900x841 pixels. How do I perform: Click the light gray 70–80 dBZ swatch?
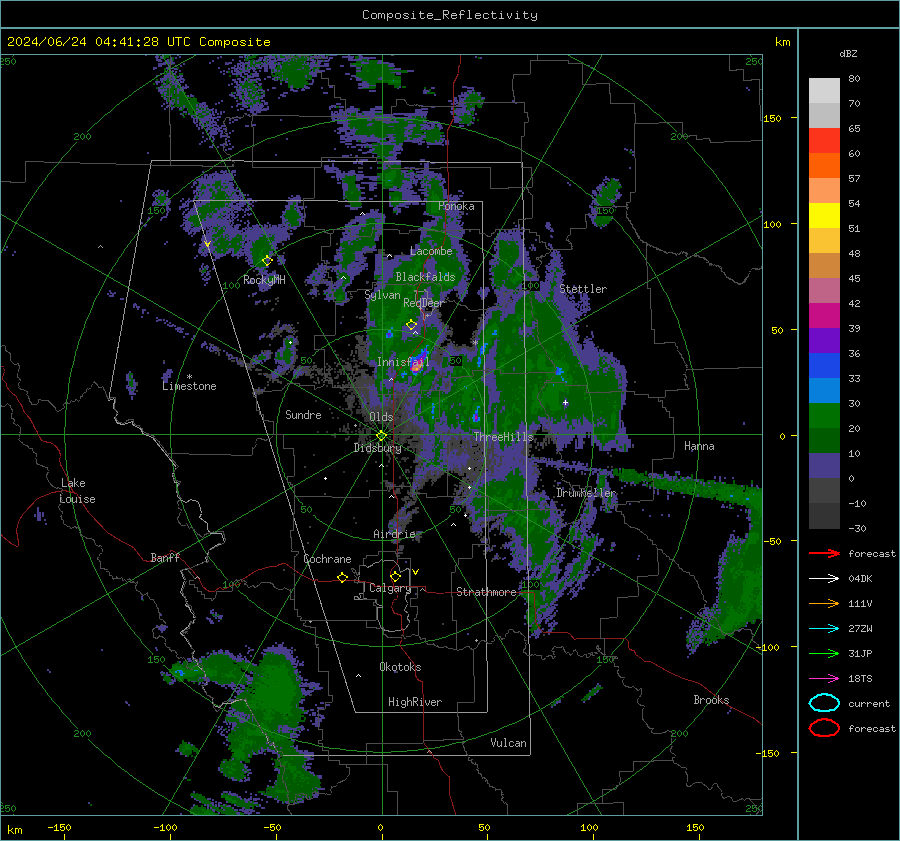[x=824, y=90]
